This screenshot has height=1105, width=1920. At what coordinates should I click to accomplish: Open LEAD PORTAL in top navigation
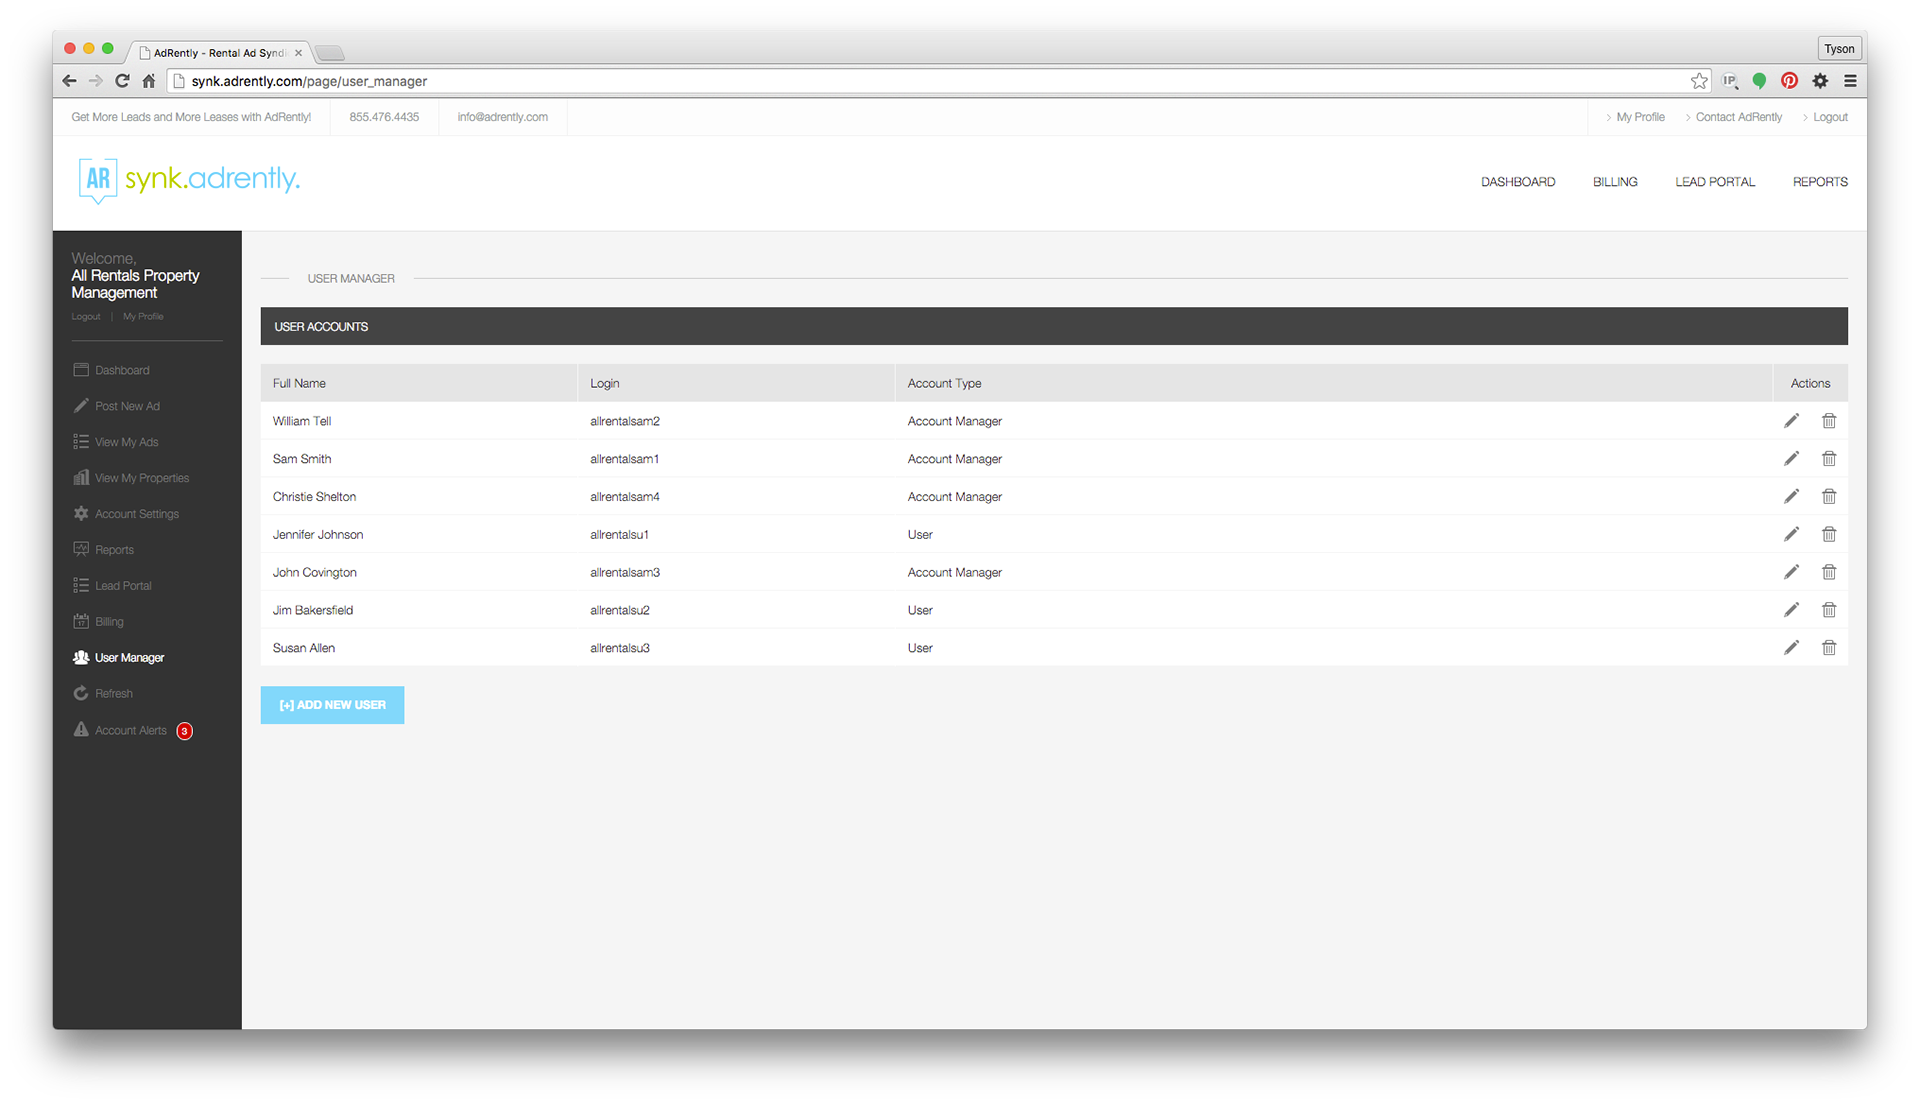click(x=1714, y=182)
